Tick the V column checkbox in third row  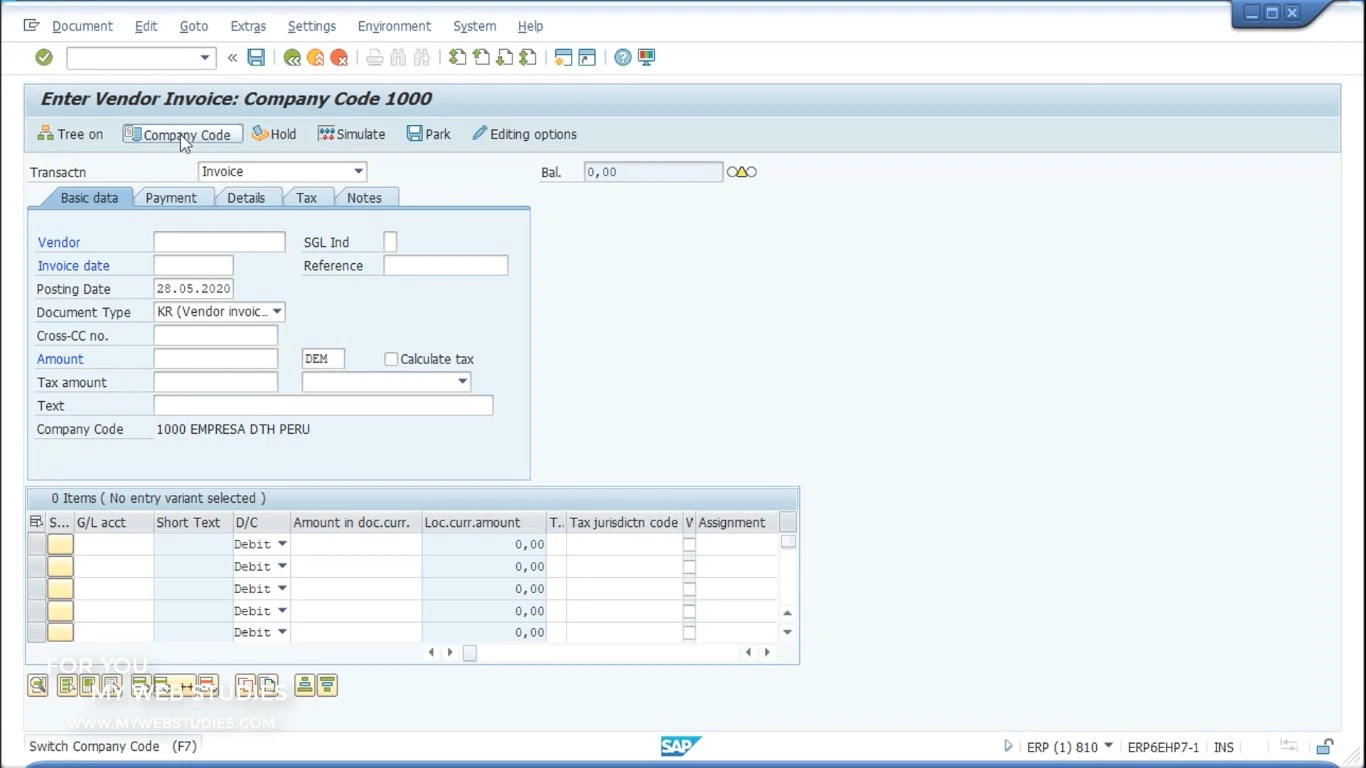coord(689,589)
